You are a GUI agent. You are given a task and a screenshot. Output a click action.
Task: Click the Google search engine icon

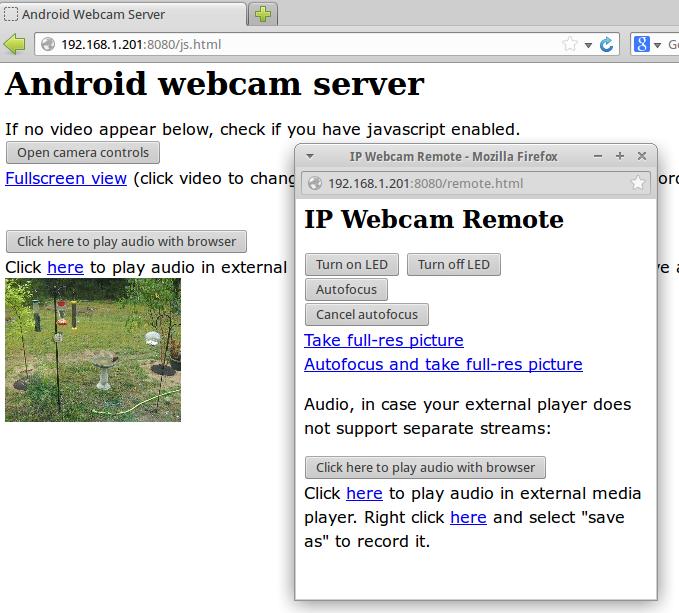[x=641, y=44]
